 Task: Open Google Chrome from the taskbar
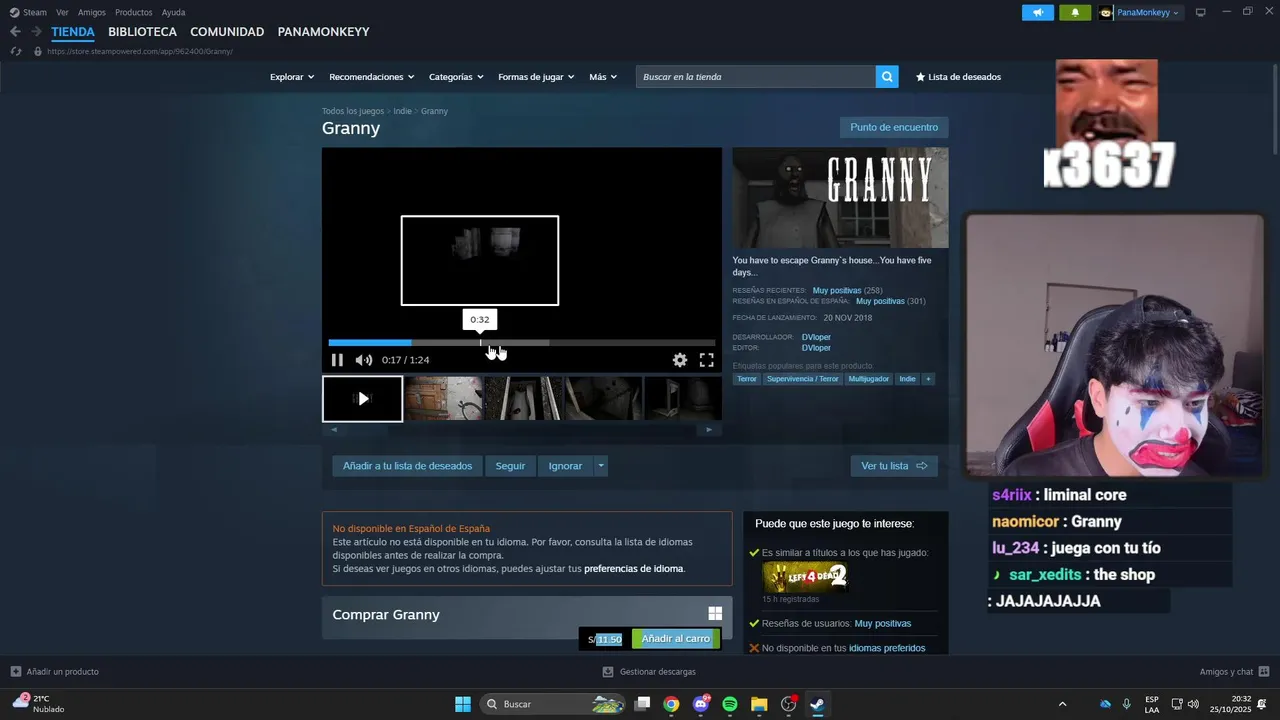click(x=671, y=704)
